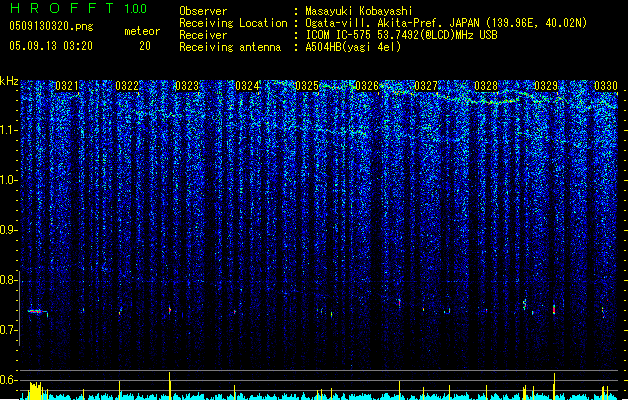Click the 0328 time marker

tap(486, 86)
